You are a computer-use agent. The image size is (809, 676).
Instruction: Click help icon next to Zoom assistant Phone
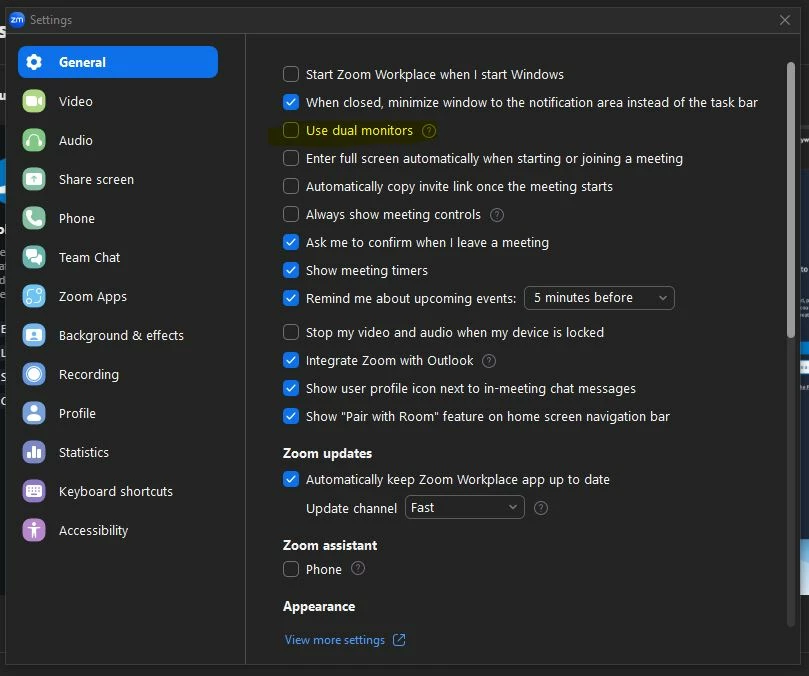[x=358, y=569]
